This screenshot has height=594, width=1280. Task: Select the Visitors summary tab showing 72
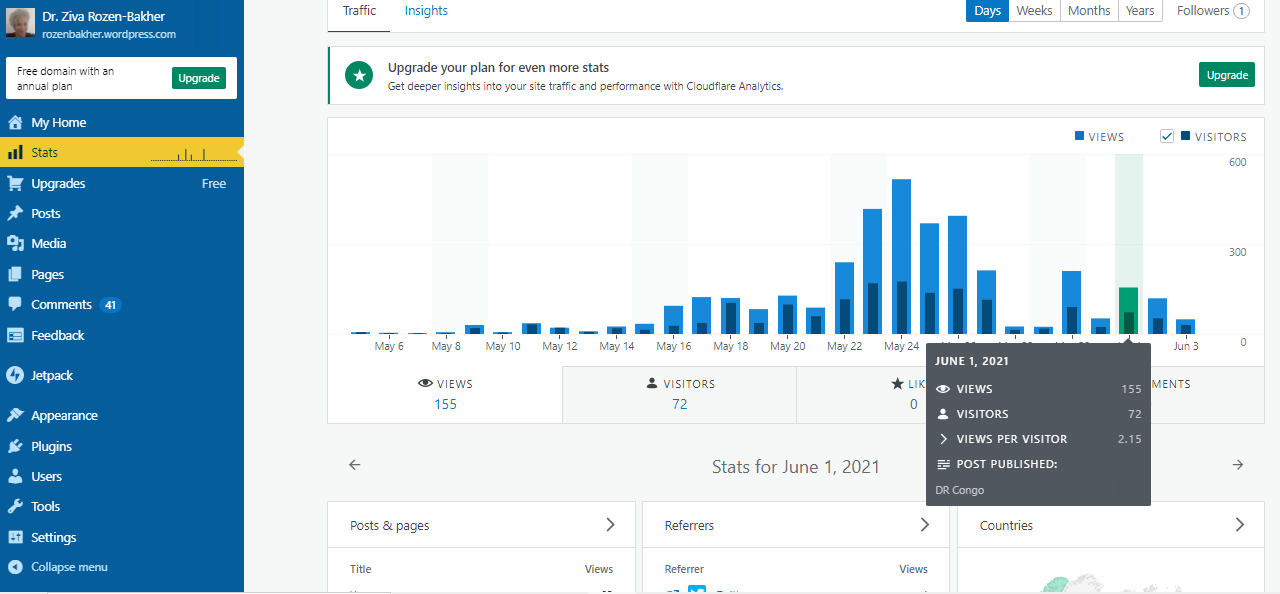(680, 394)
